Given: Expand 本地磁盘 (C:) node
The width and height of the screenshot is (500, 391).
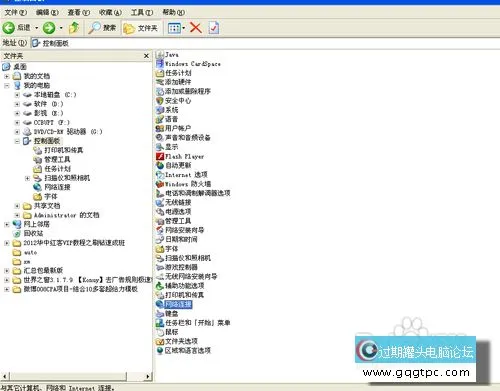Looking at the screenshot, I should 17,95.
